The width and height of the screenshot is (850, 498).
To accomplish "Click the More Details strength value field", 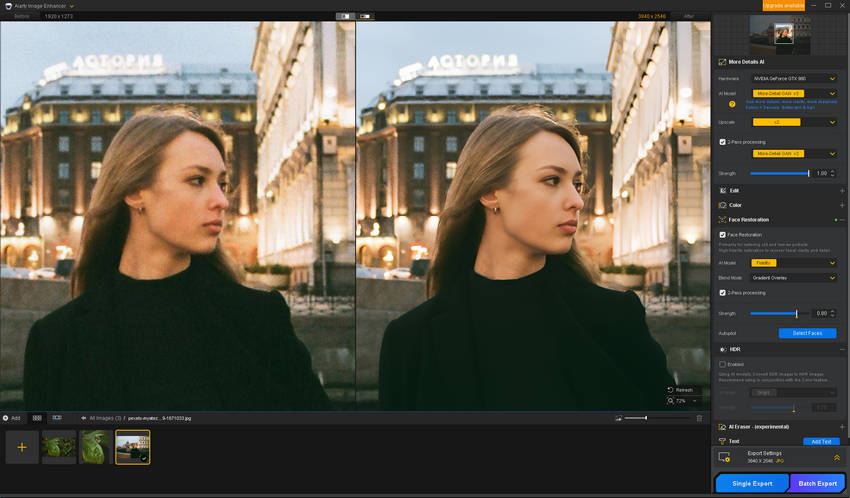I will pyautogui.click(x=822, y=173).
